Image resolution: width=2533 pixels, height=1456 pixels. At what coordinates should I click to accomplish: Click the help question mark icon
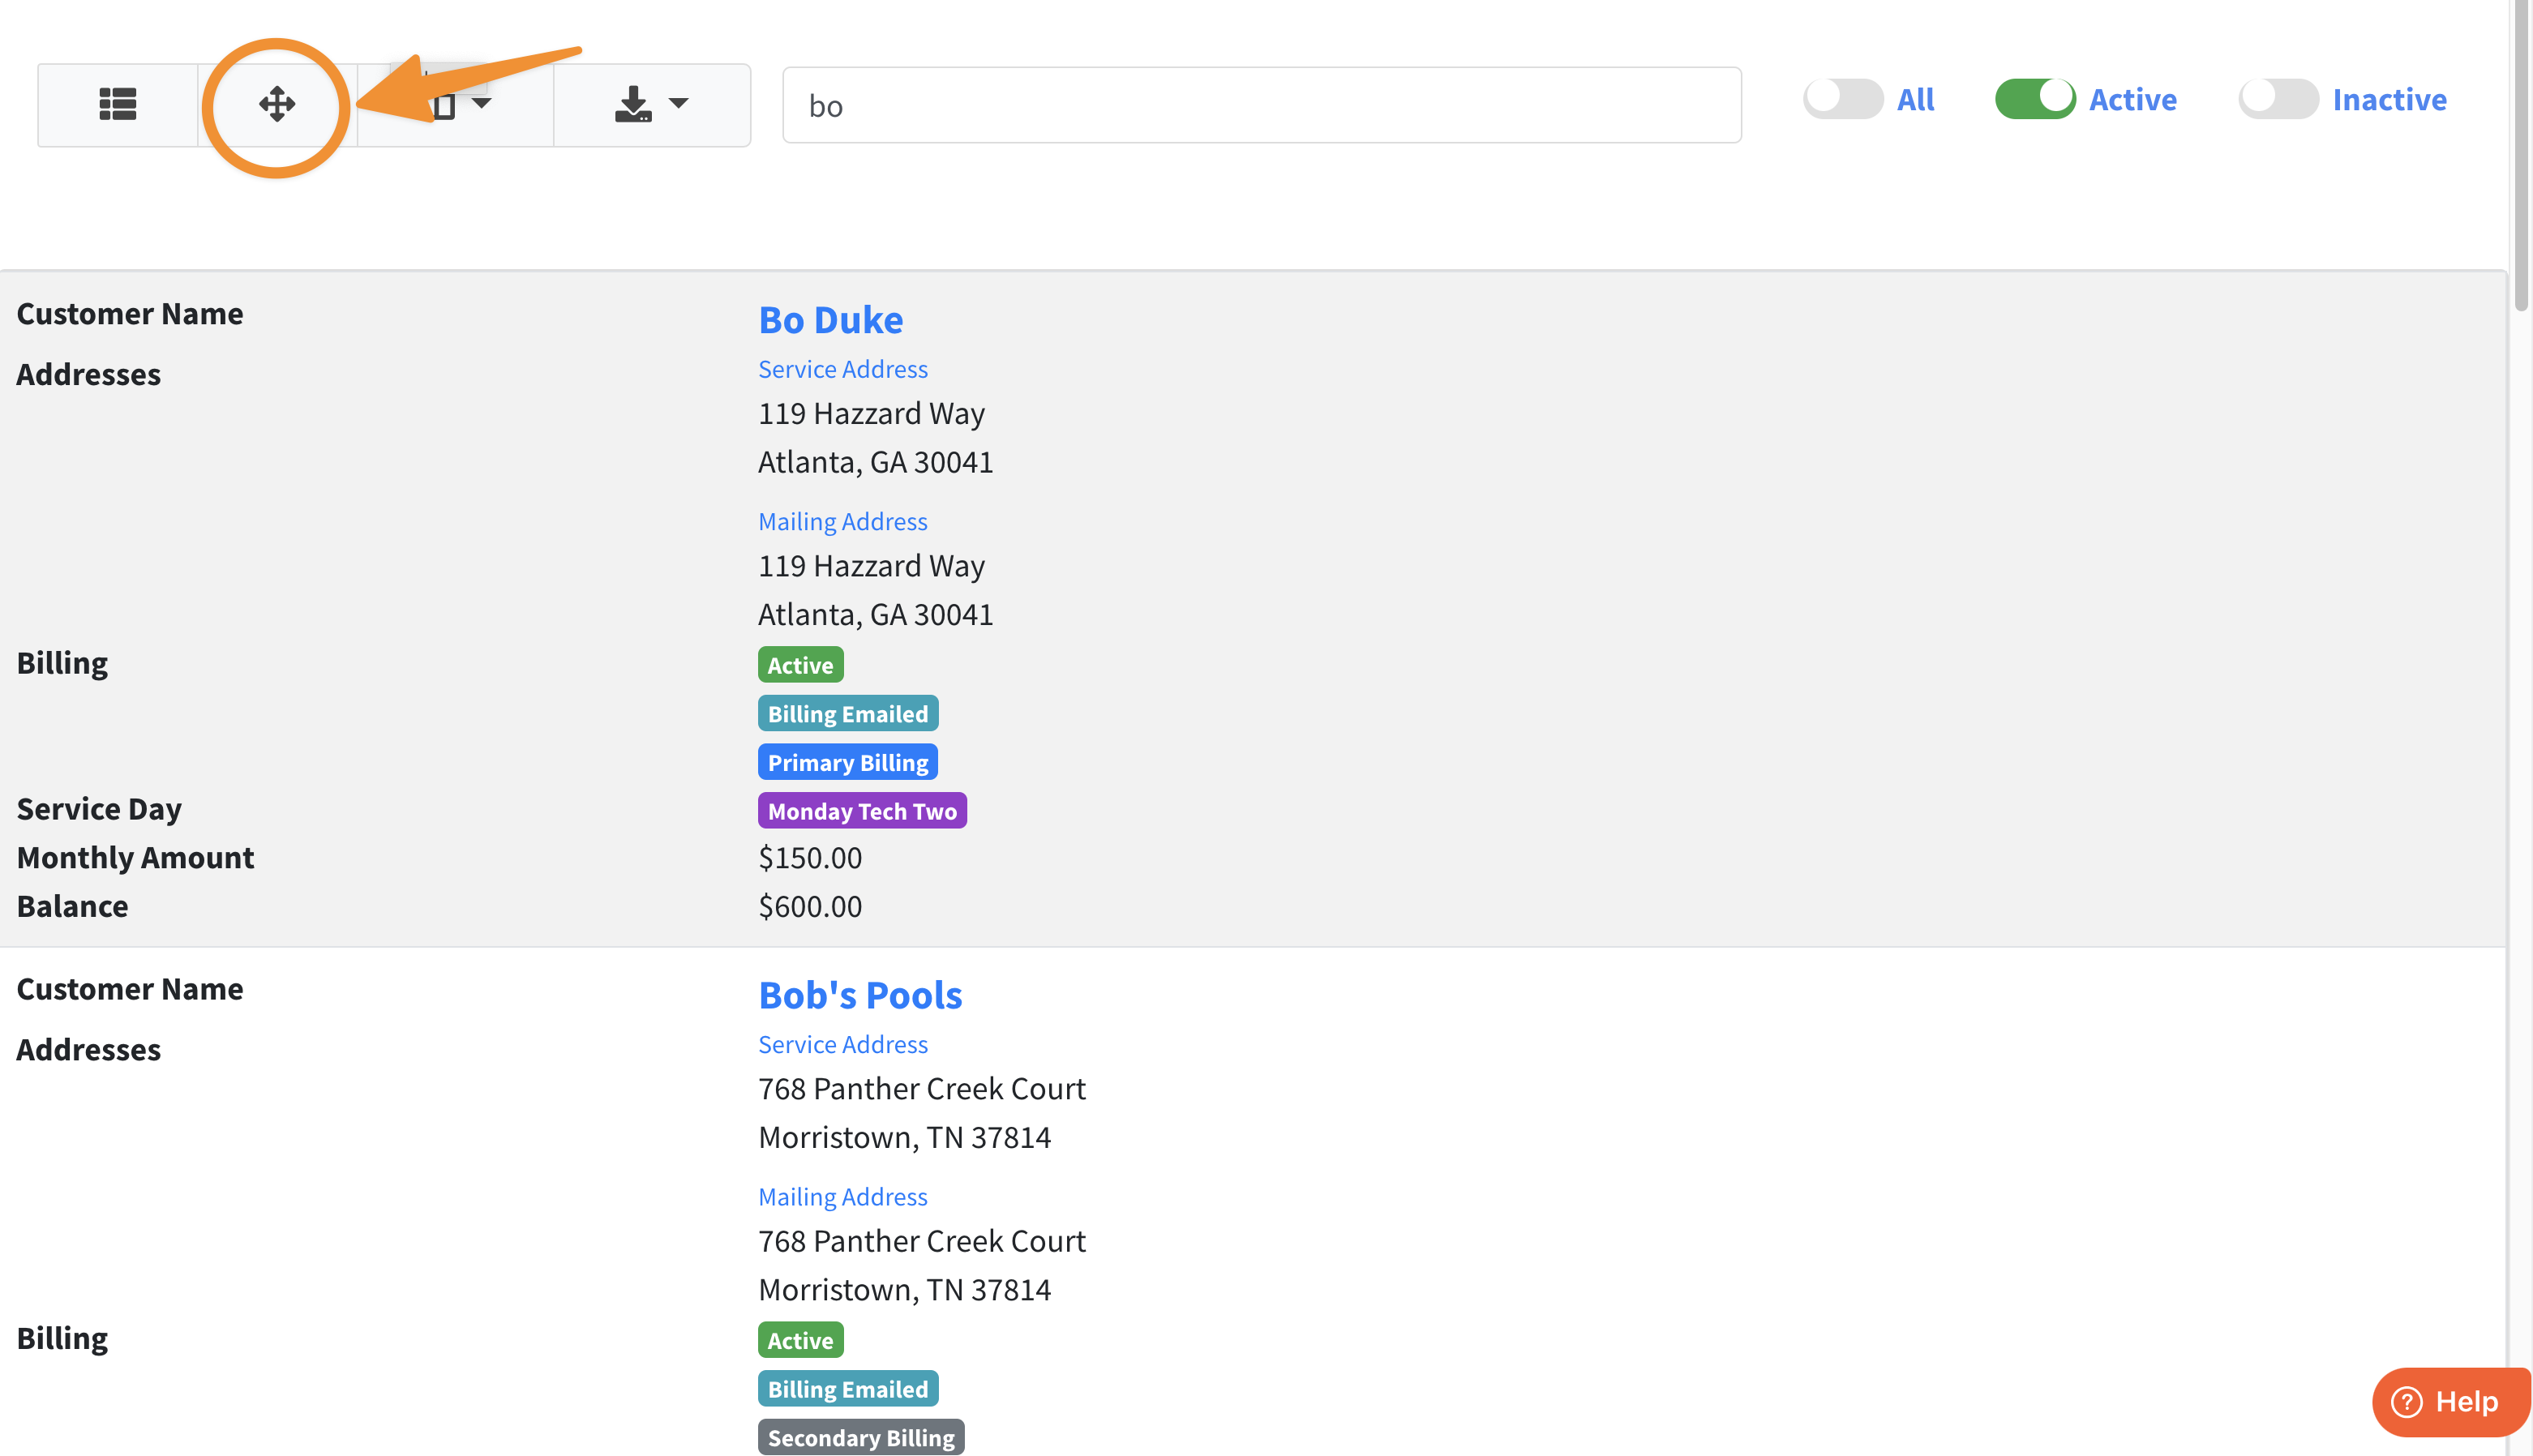[2406, 1402]
